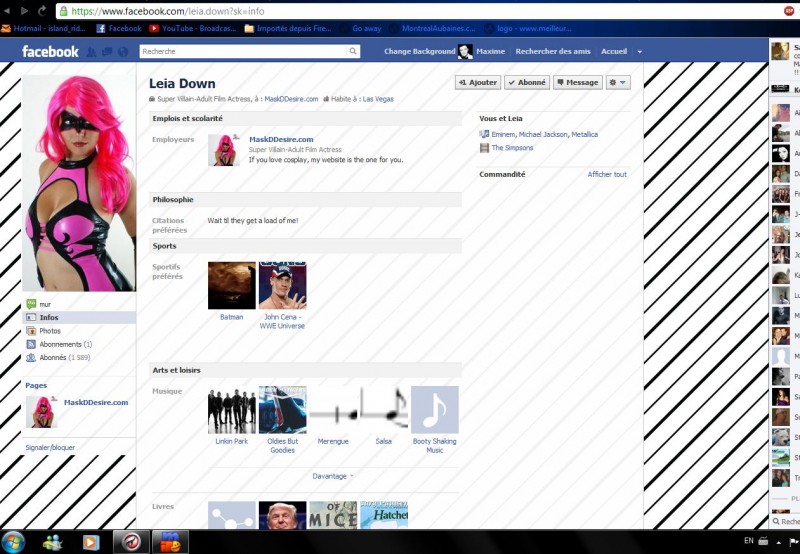Click Oldies But Goodies thumbnail

coord(282,410)
